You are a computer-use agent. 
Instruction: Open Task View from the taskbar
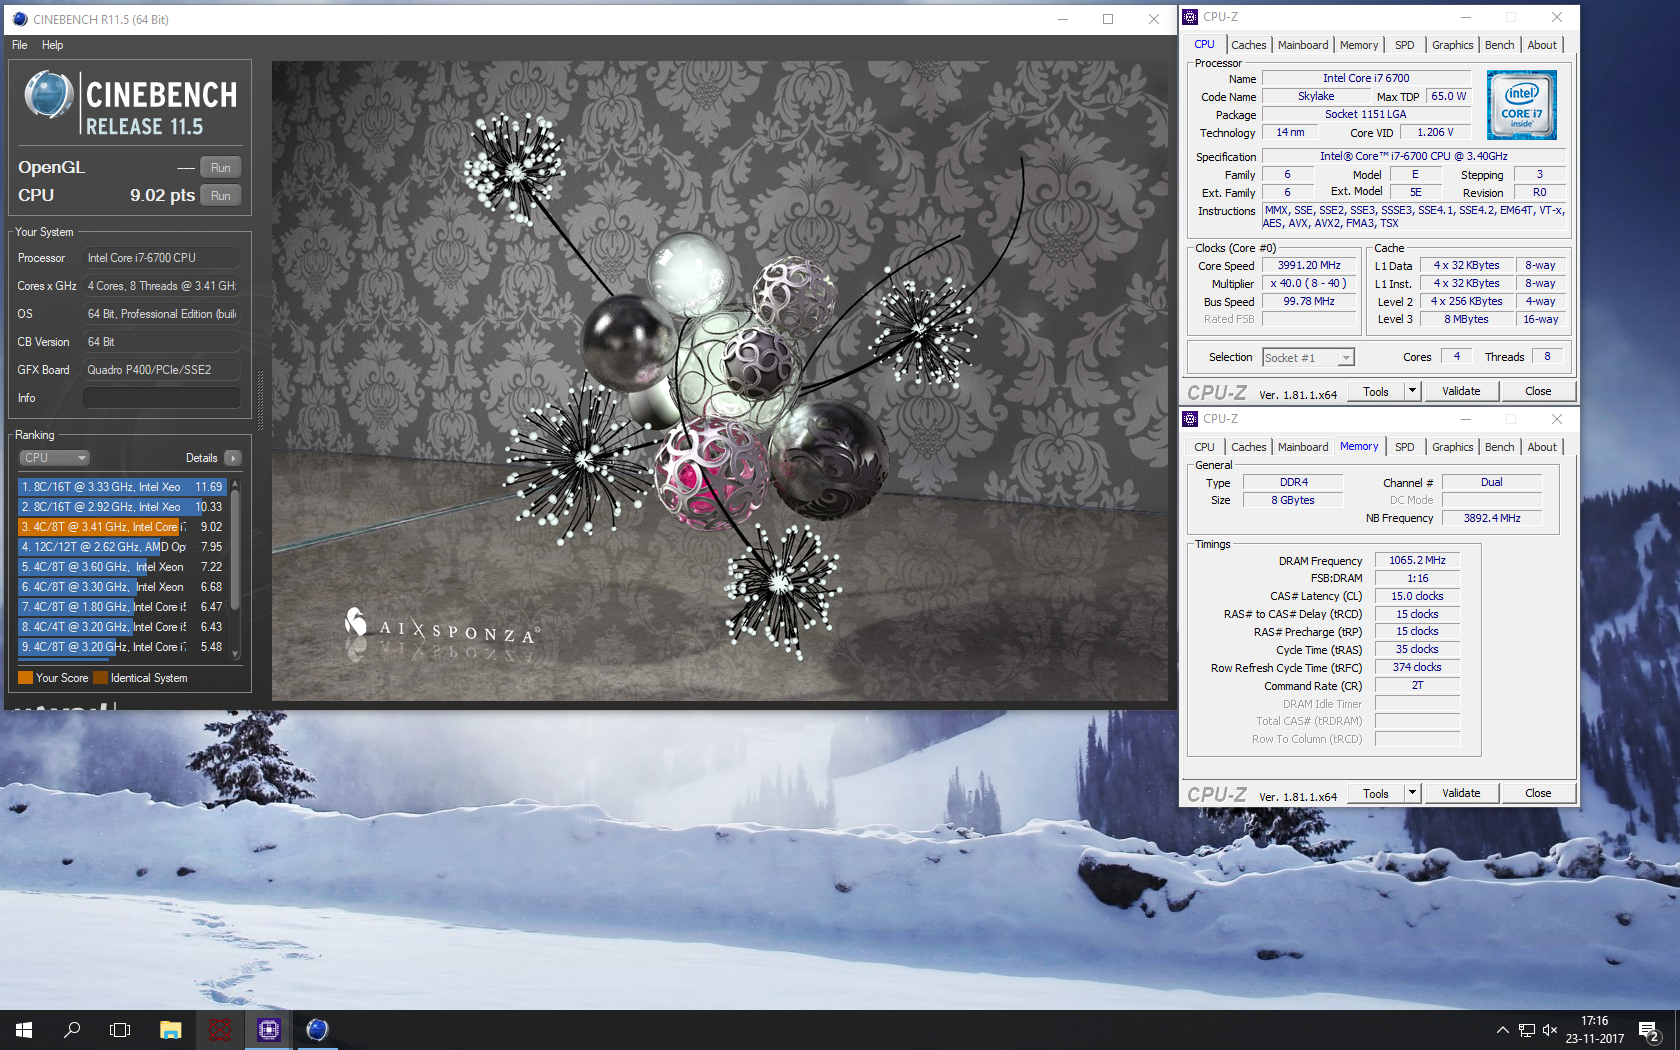click(120, 1030)
